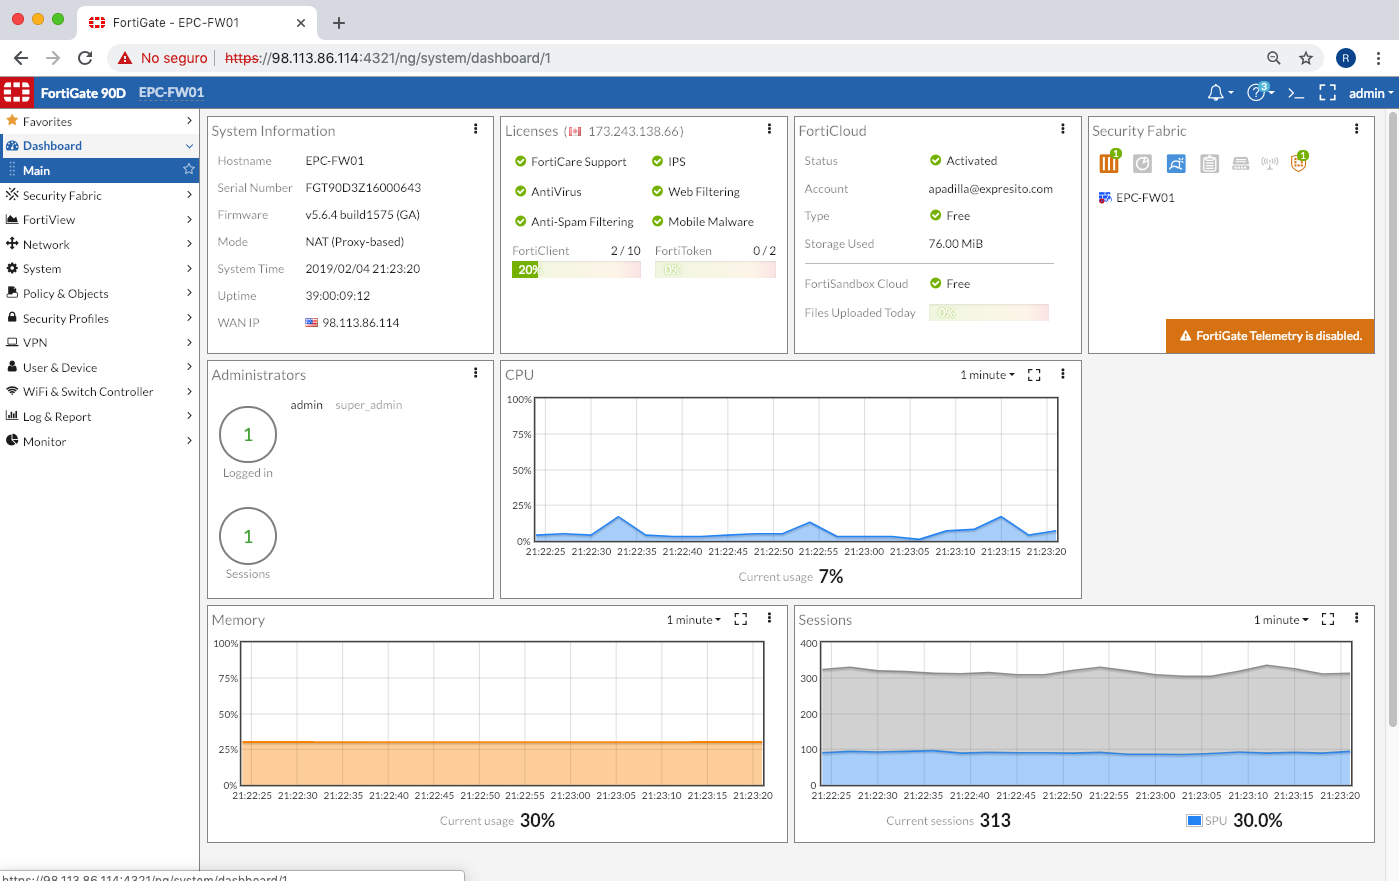Click the browser address bar URL

tap(388, 58)
